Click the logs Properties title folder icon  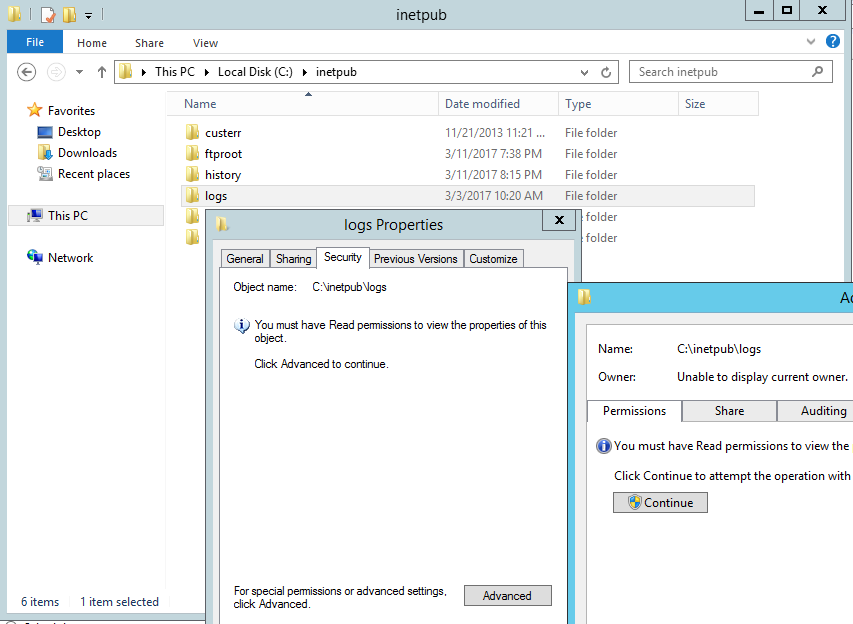click(x=222, y=224)
